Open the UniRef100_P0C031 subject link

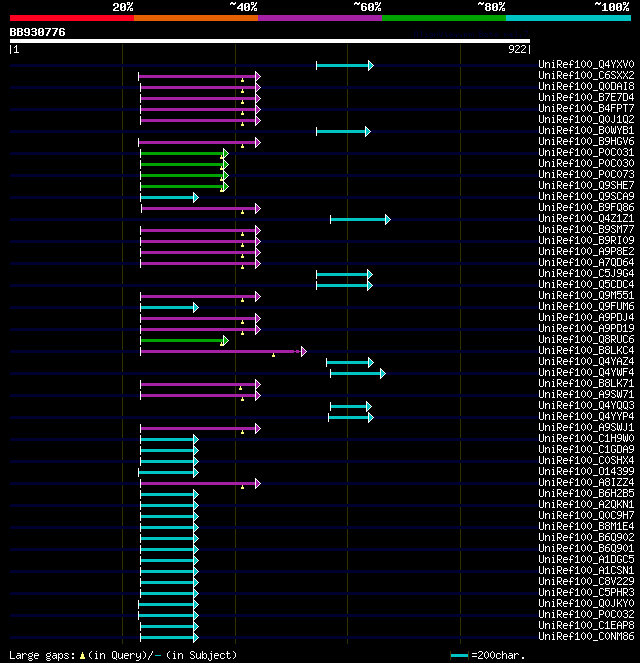586,152
